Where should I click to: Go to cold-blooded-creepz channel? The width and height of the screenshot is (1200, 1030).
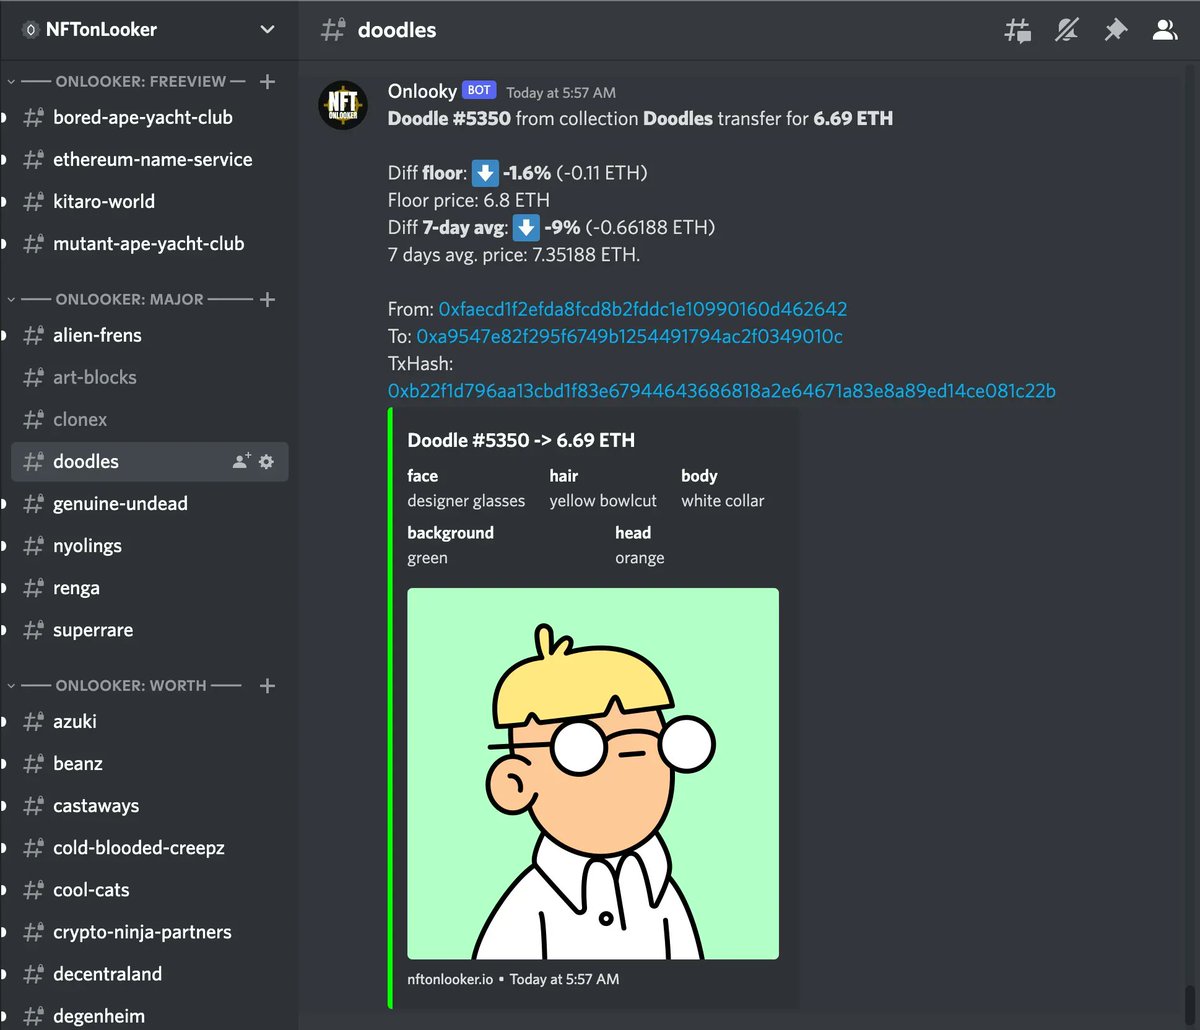click(150, 847)
